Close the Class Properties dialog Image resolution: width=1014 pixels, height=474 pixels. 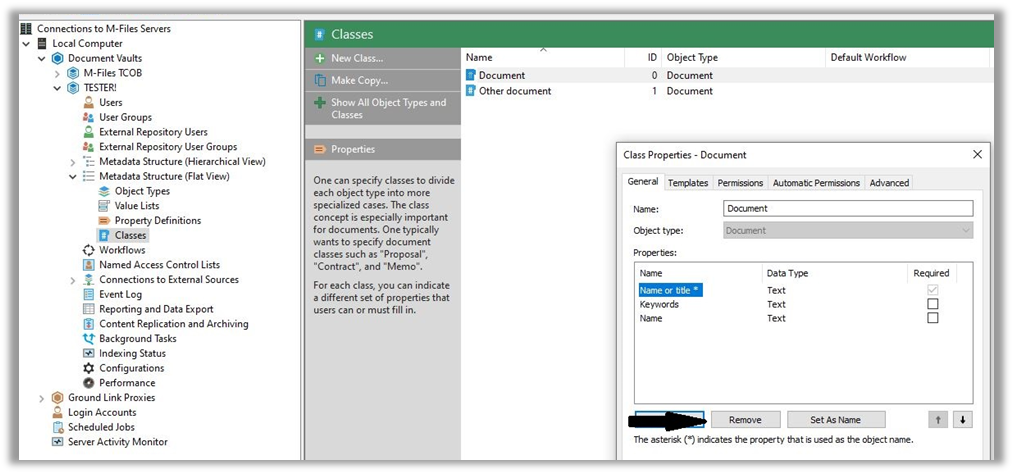pos(977,155)
